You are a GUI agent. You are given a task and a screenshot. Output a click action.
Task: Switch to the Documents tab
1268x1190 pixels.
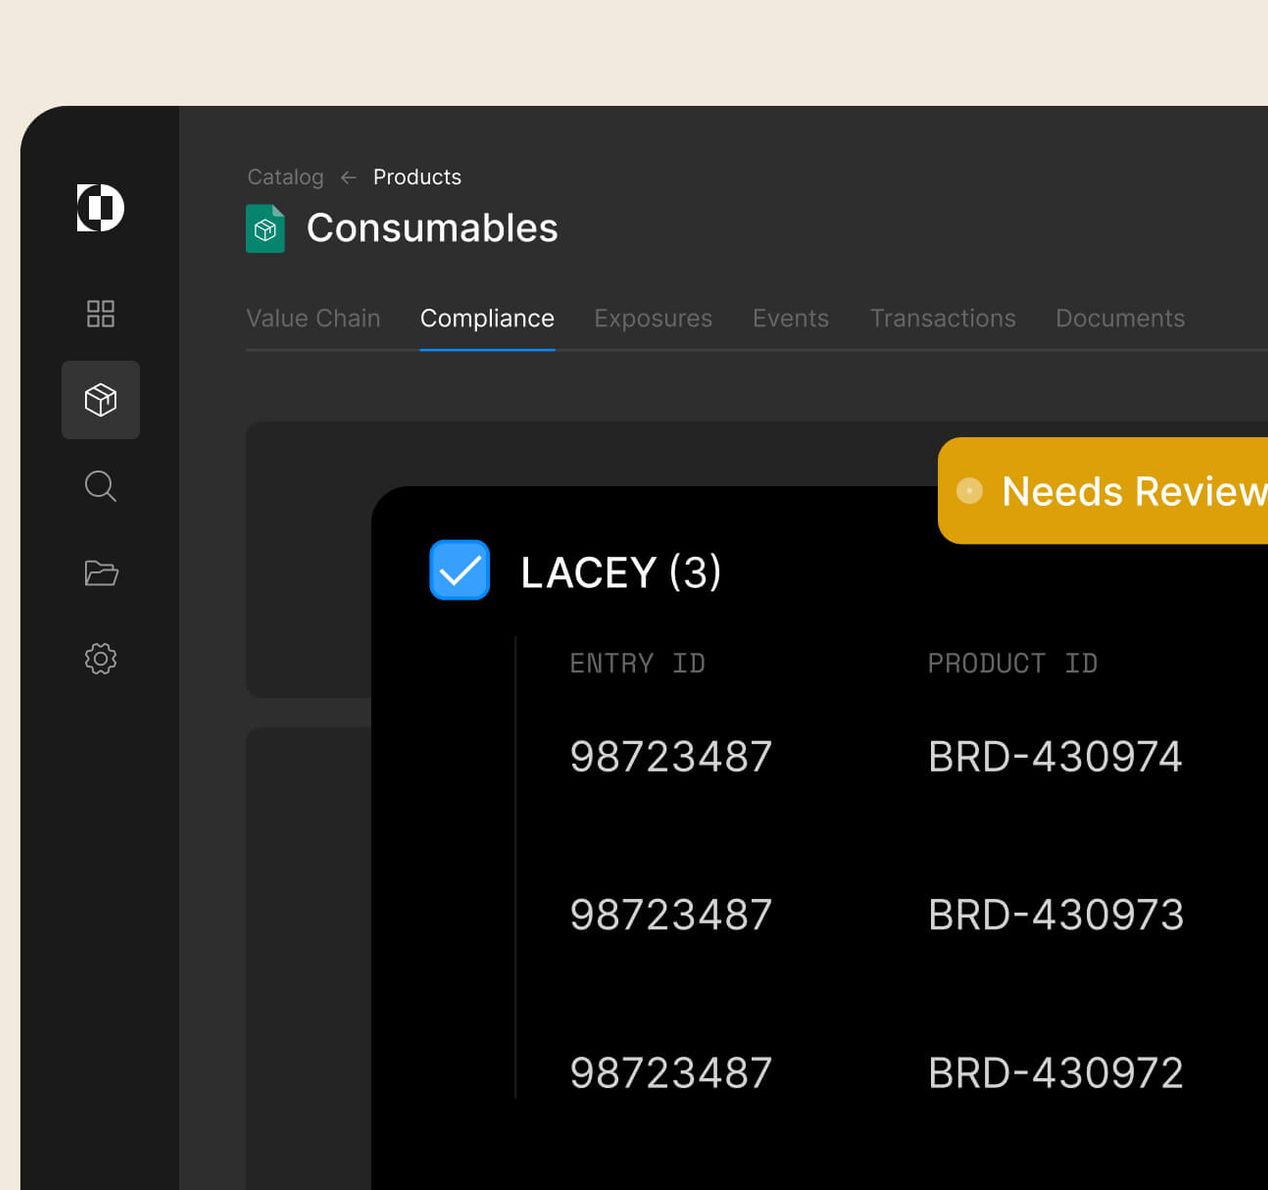point(1120,318)
